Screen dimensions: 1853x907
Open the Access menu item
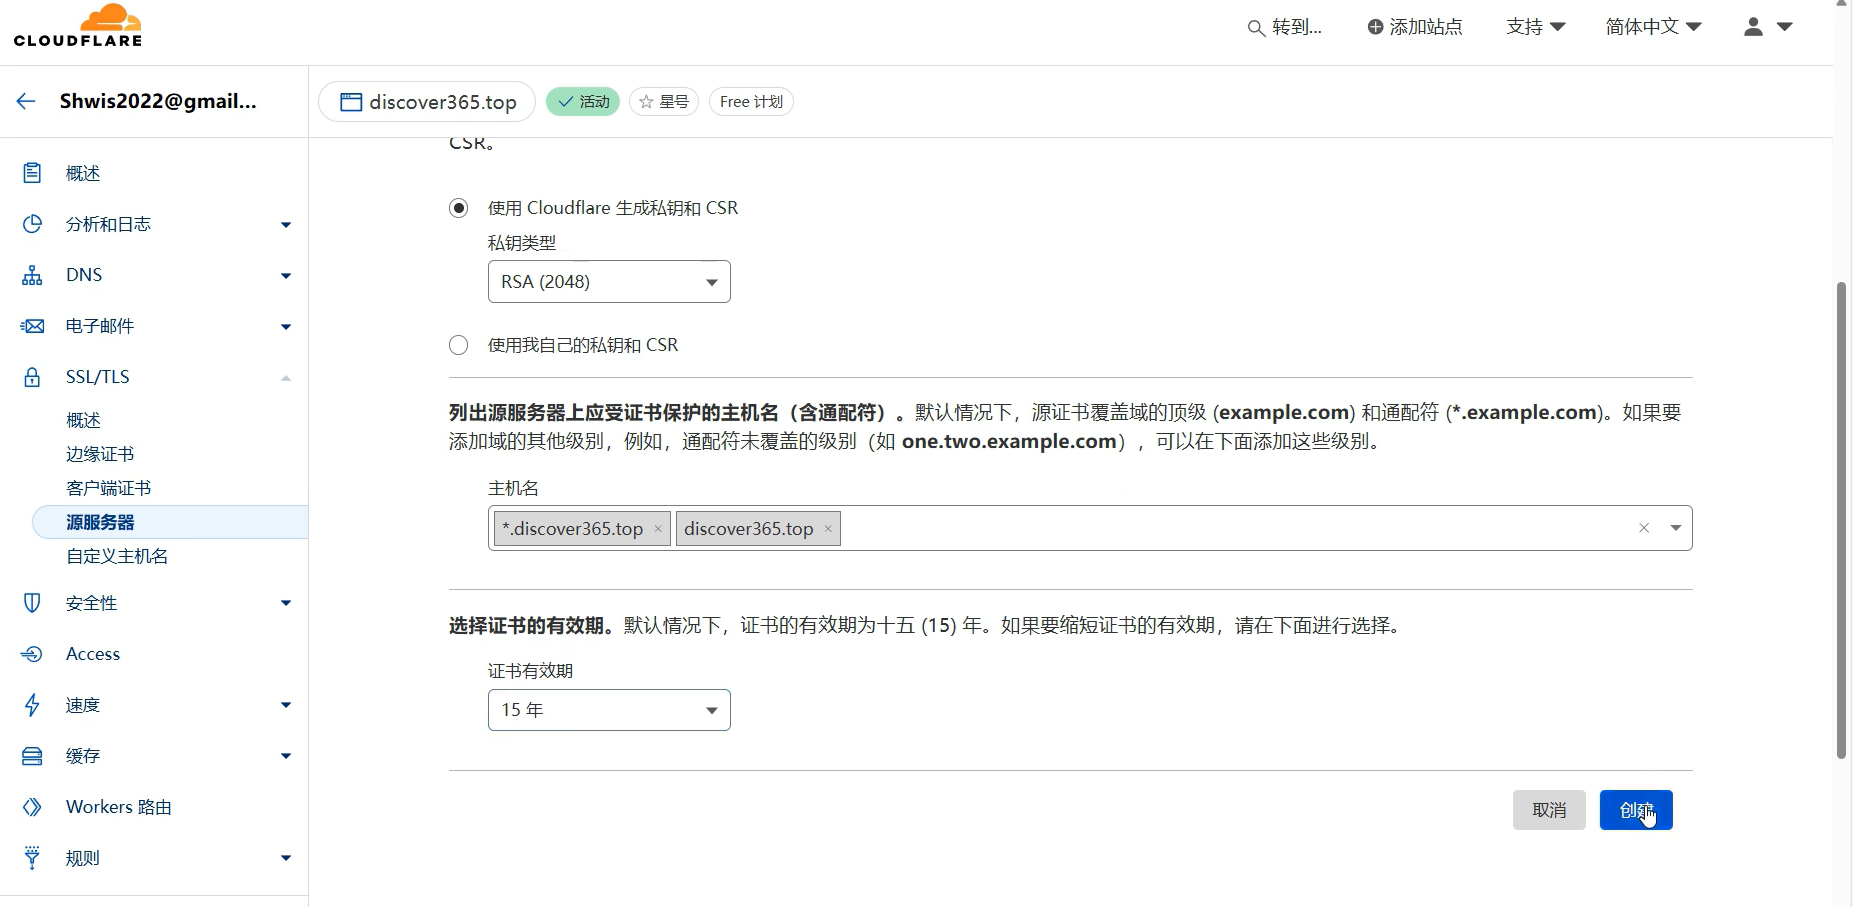pos(93,654)
